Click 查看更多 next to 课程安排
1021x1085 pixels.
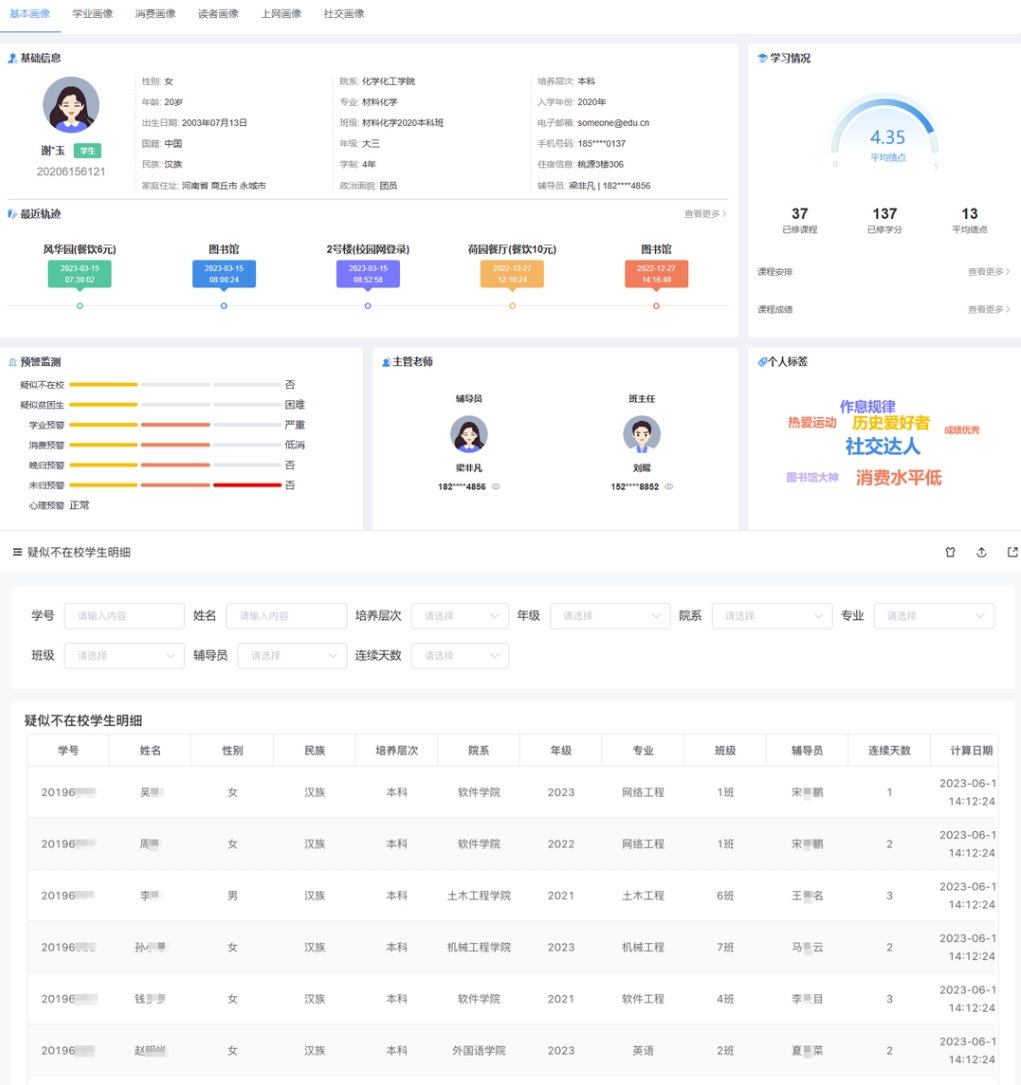coord(988,272)
